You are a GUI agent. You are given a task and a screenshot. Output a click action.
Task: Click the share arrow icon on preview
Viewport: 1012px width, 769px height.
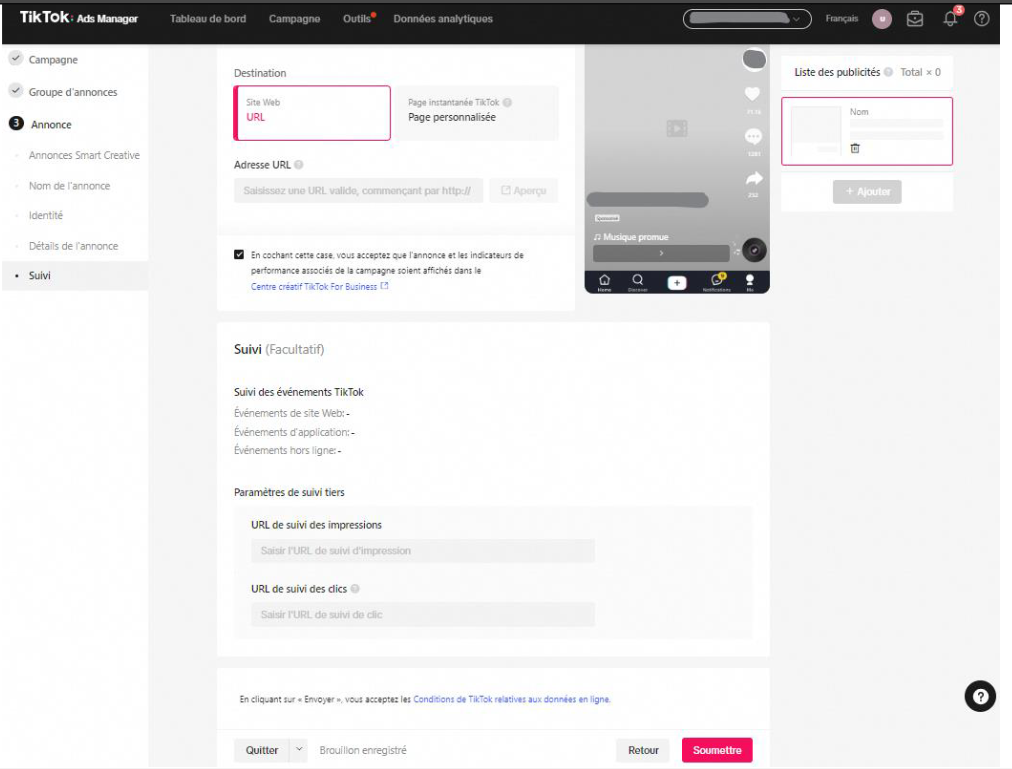(753, 179)
